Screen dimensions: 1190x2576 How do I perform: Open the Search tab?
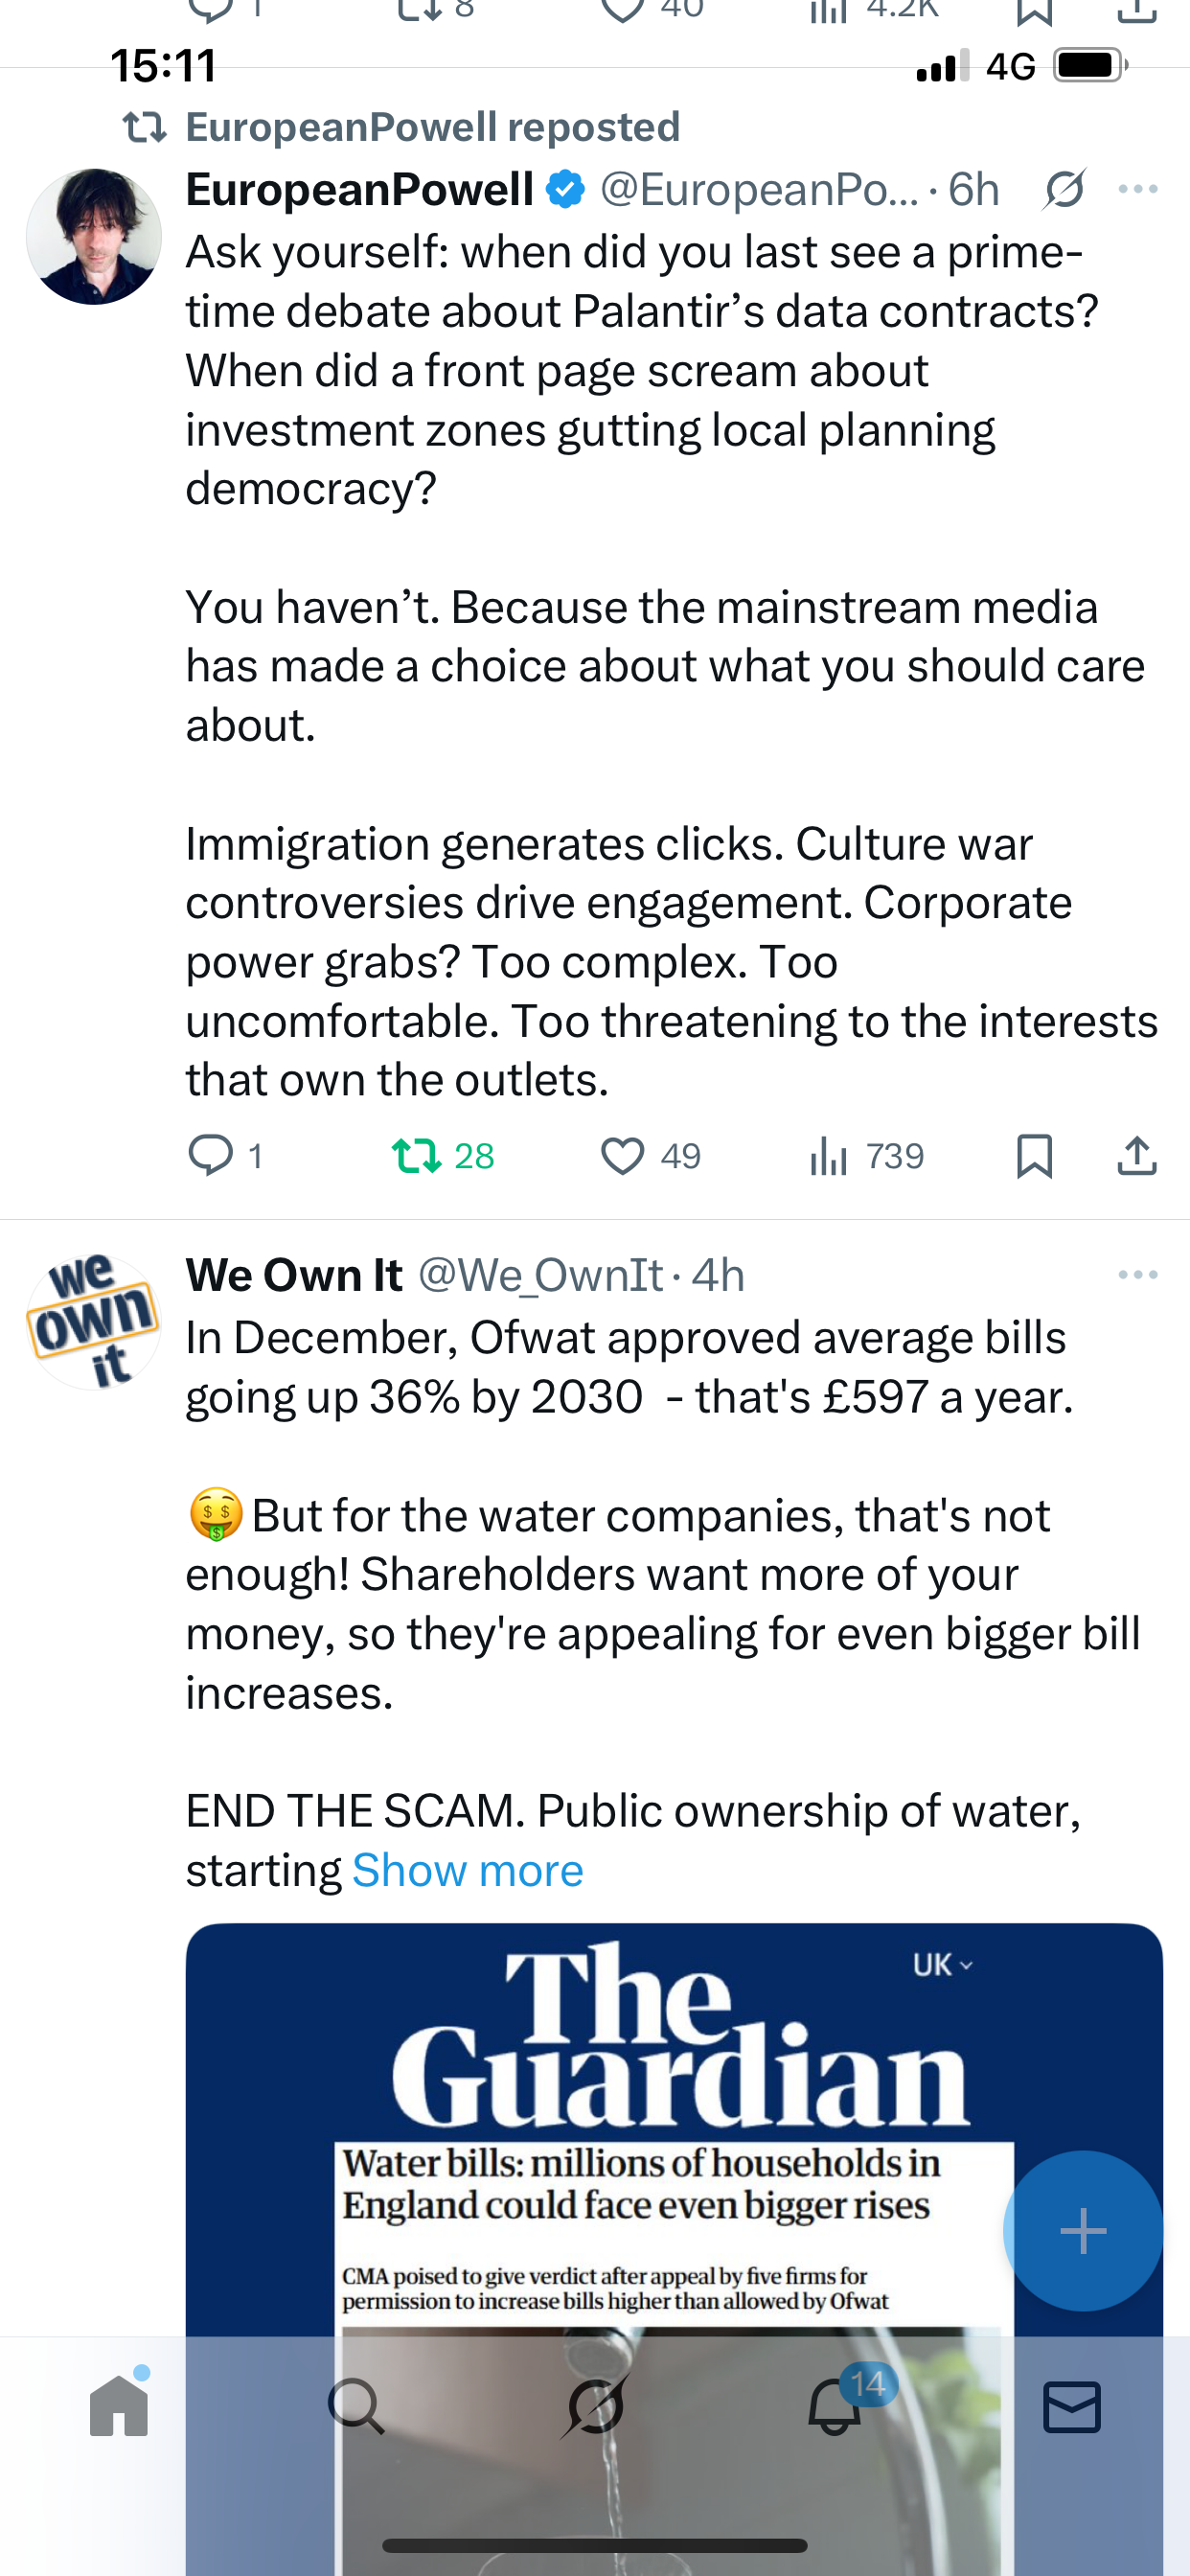tap(356, 2405)
